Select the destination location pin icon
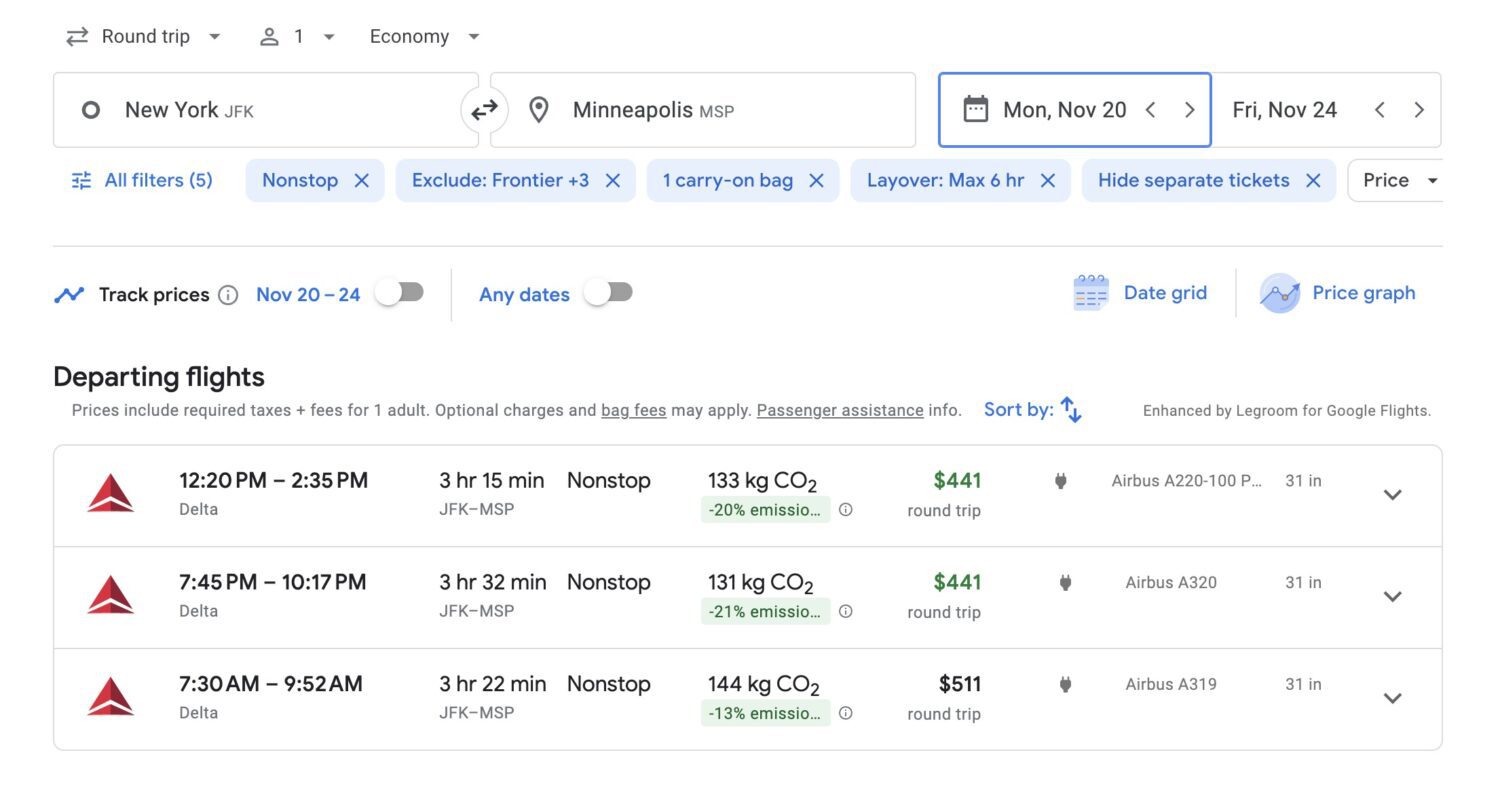The image size is (1500, 795). click(539, 110)
